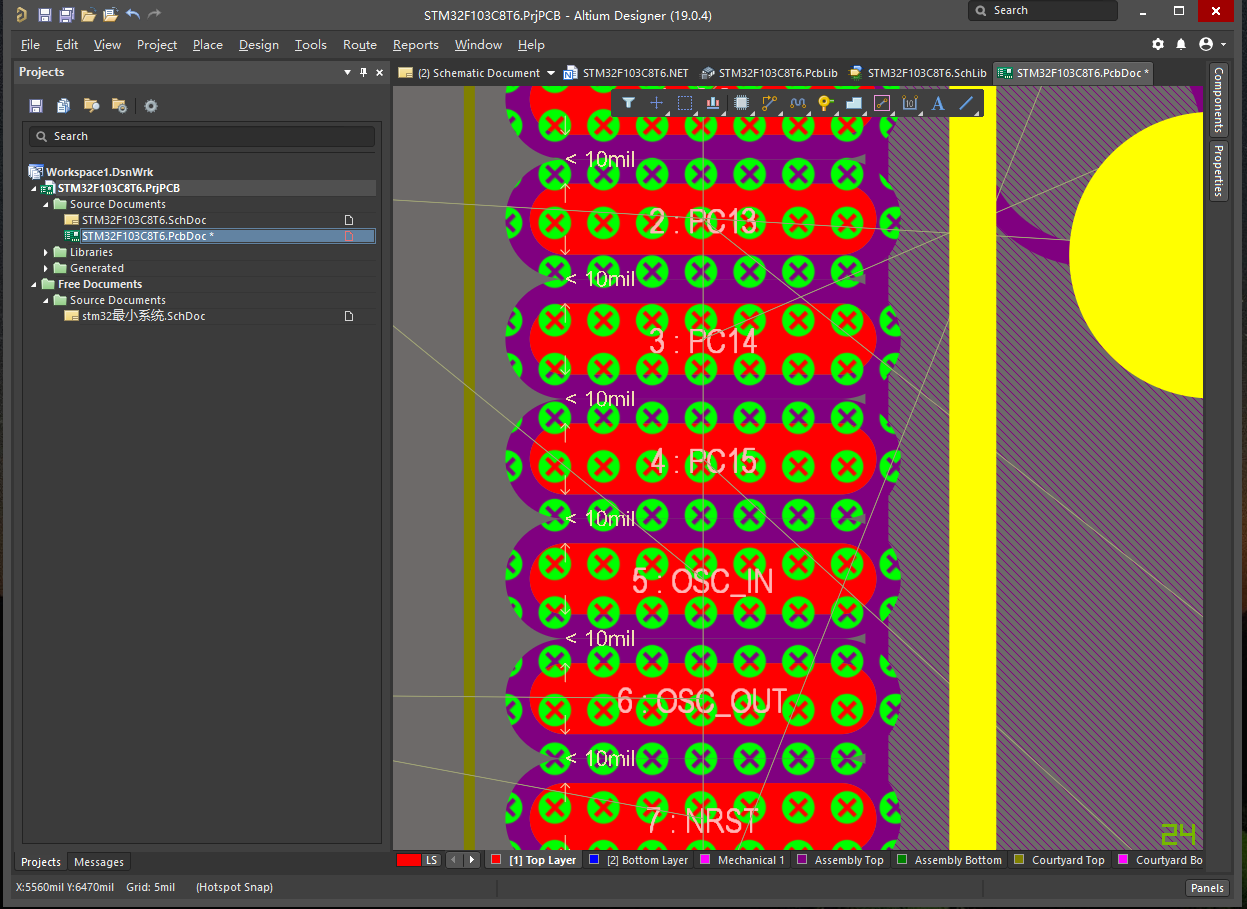Viewport: 1247px width, 909px height.
Task: Click the LS layer set button
Action: (431, 860)
